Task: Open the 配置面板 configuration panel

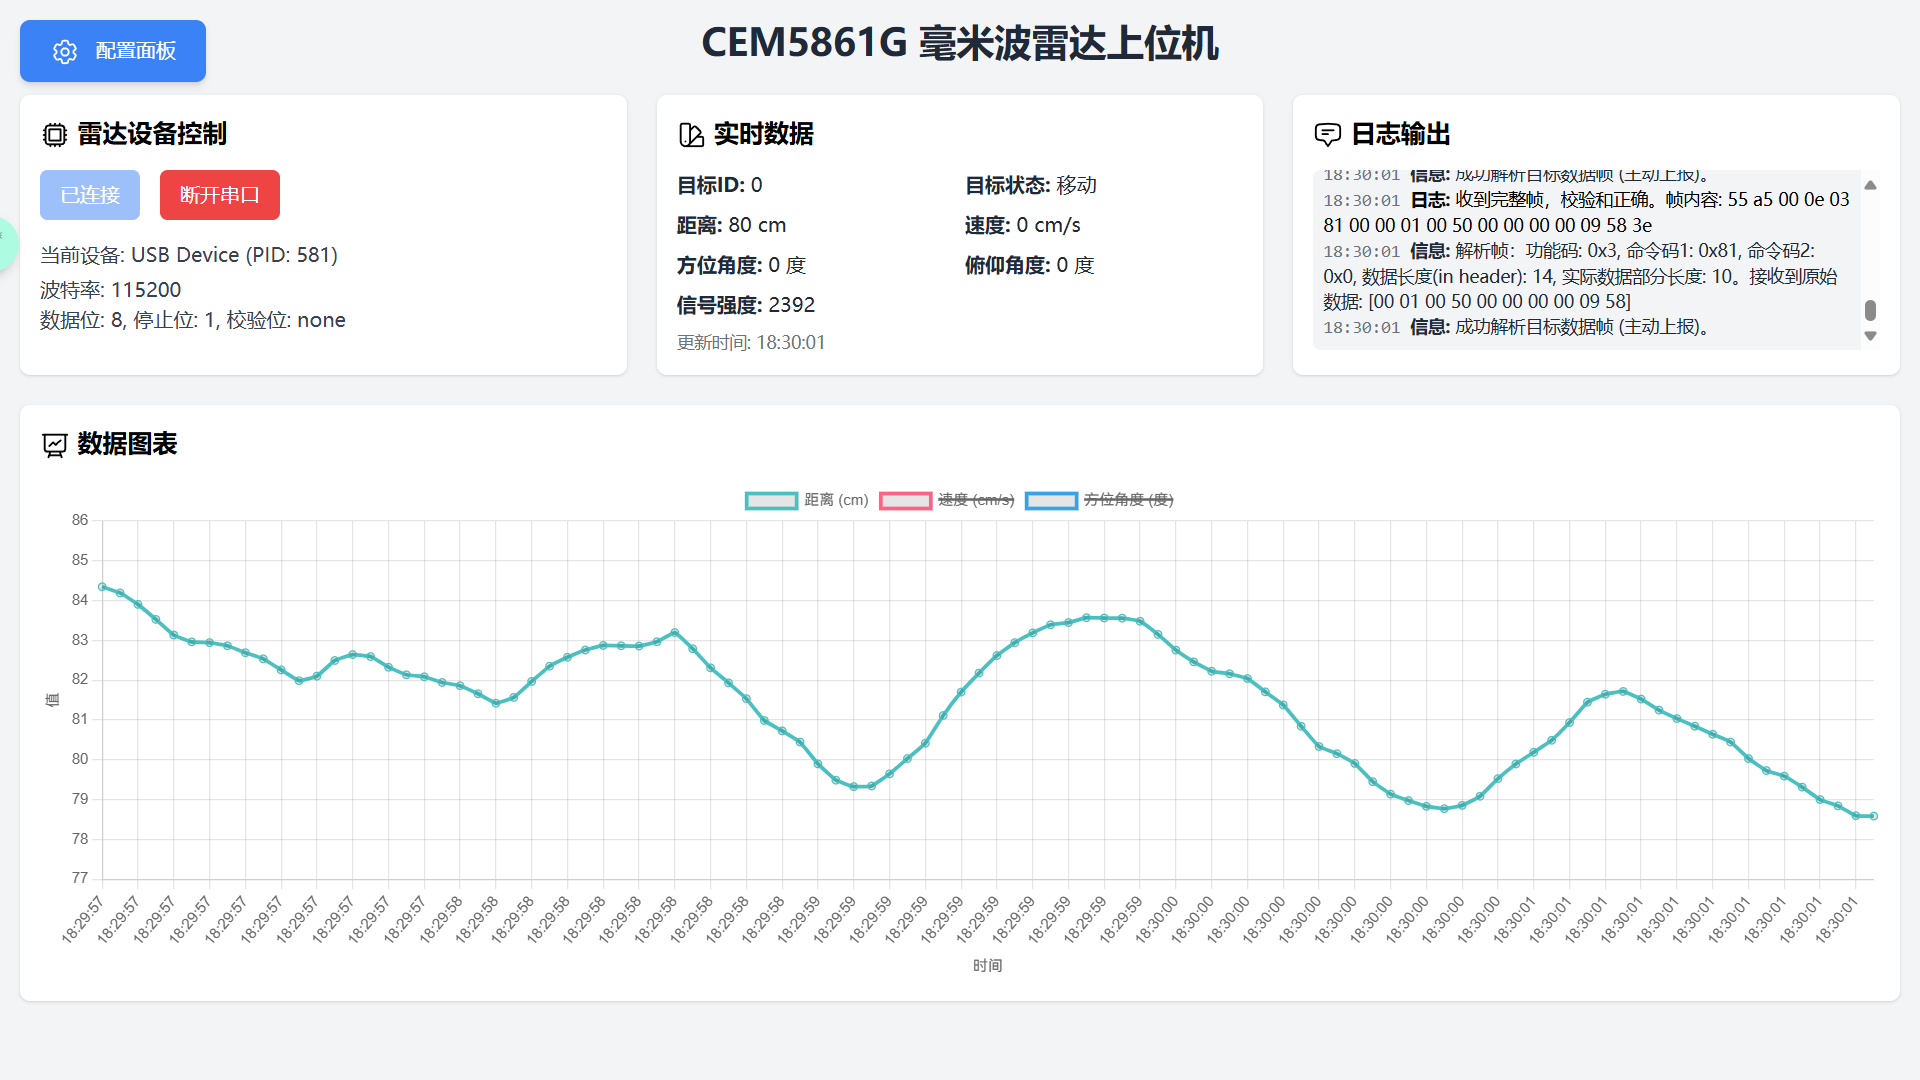Action: pos(113,51)
